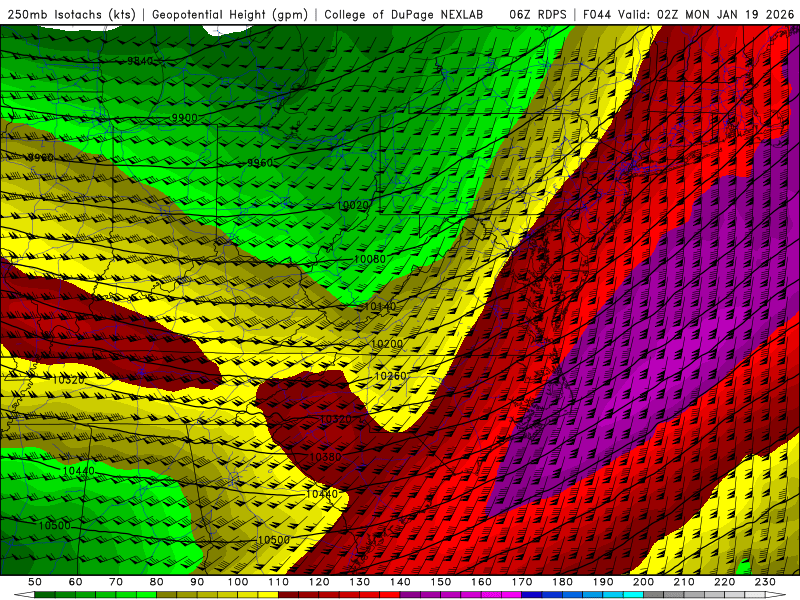Select the 9900 height contour label

click(184, 118)
